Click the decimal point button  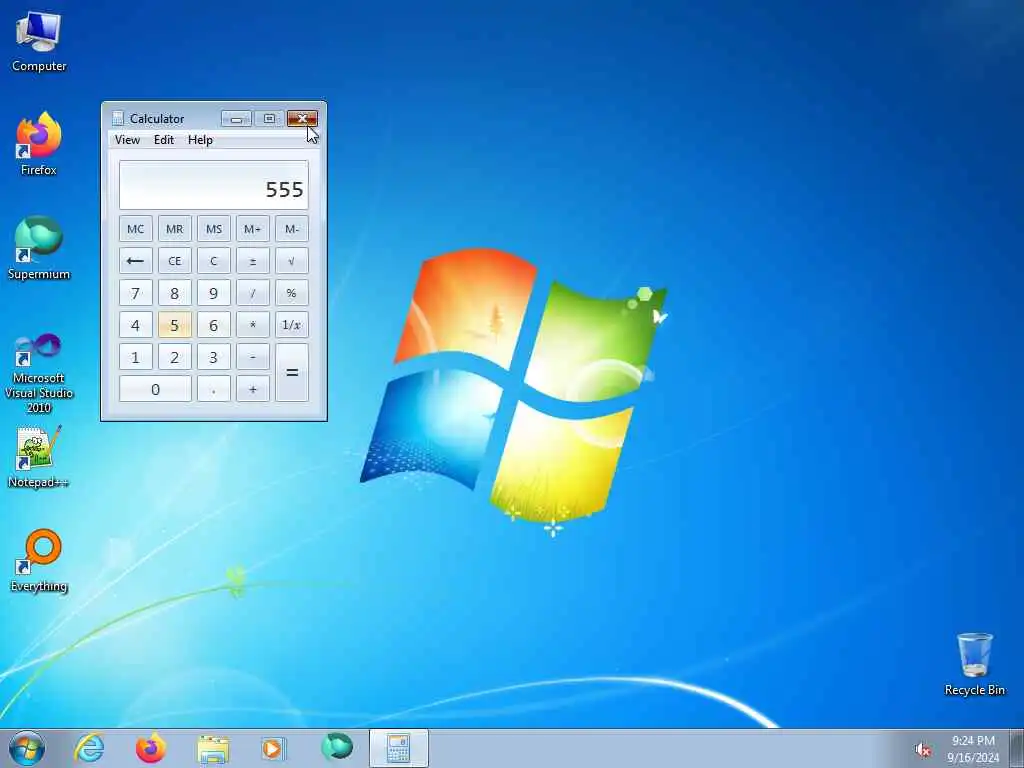214,389
